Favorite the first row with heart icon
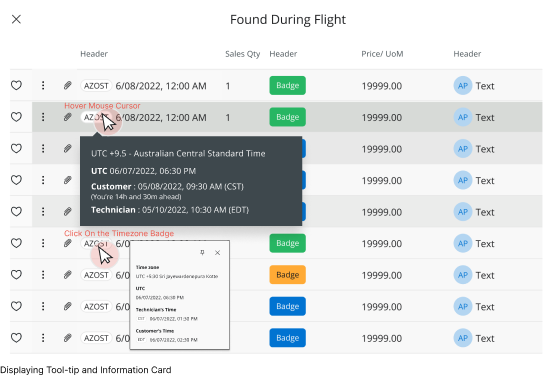 pos(16,85)
